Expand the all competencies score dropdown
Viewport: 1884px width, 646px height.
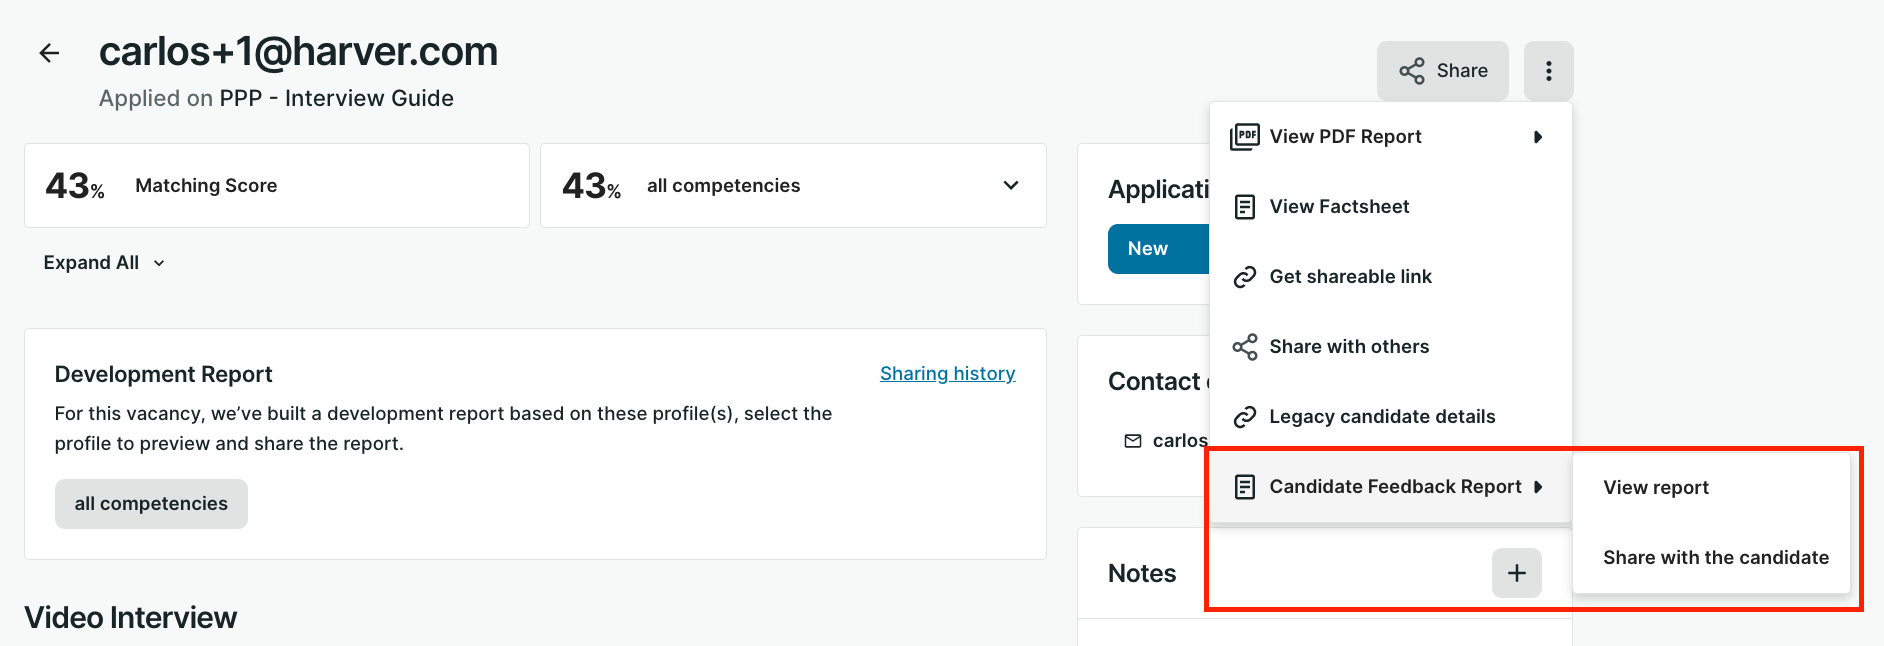pyautogui.click(x=1011, y=185)
